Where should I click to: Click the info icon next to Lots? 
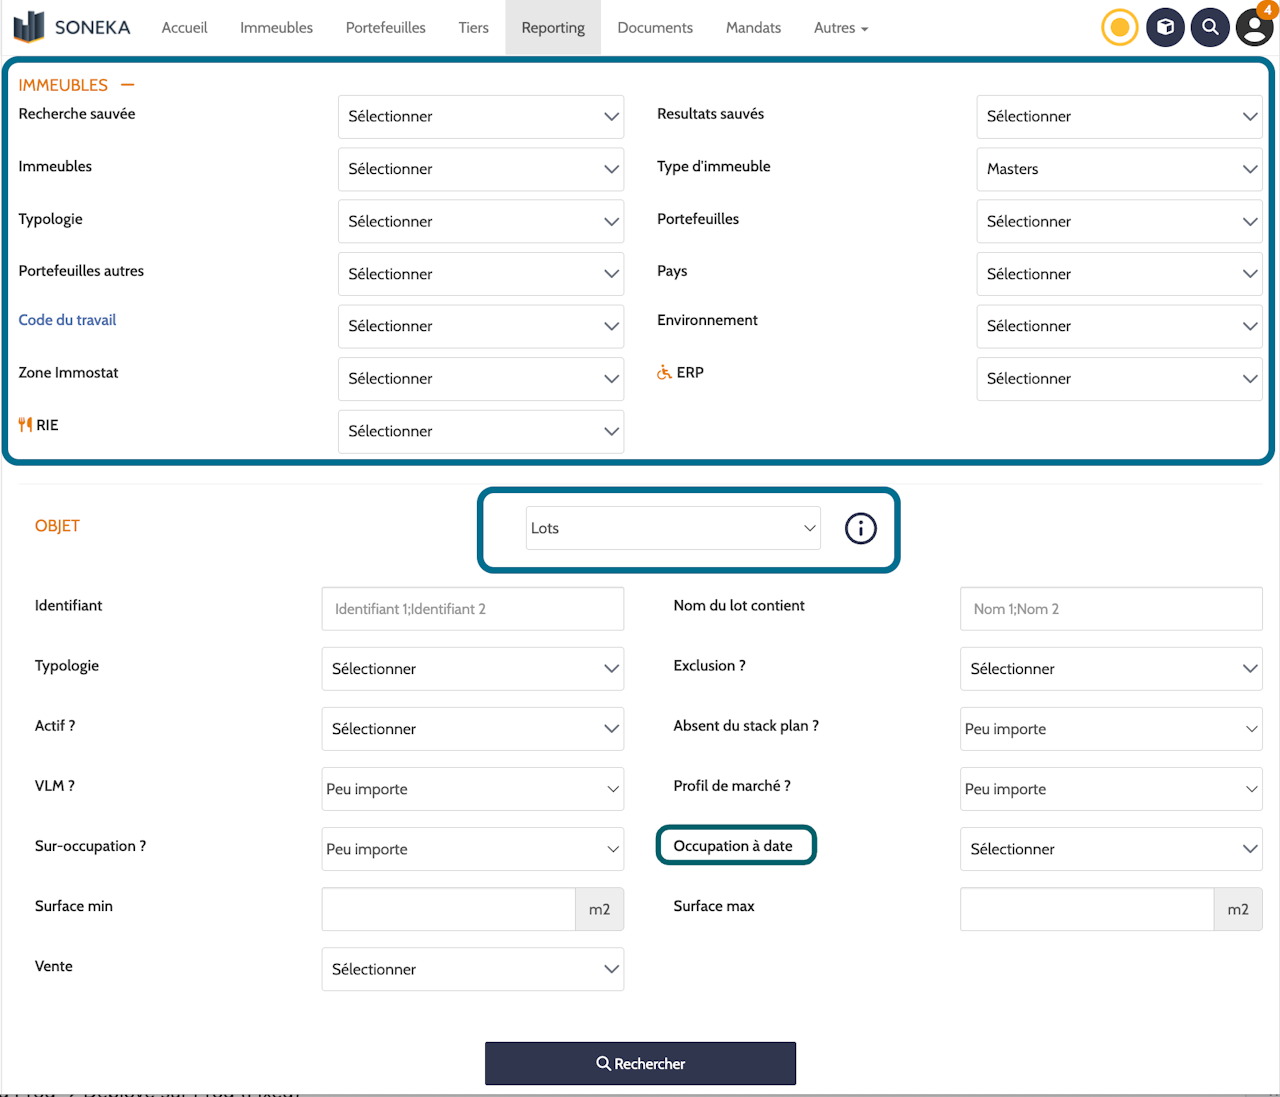861,528
